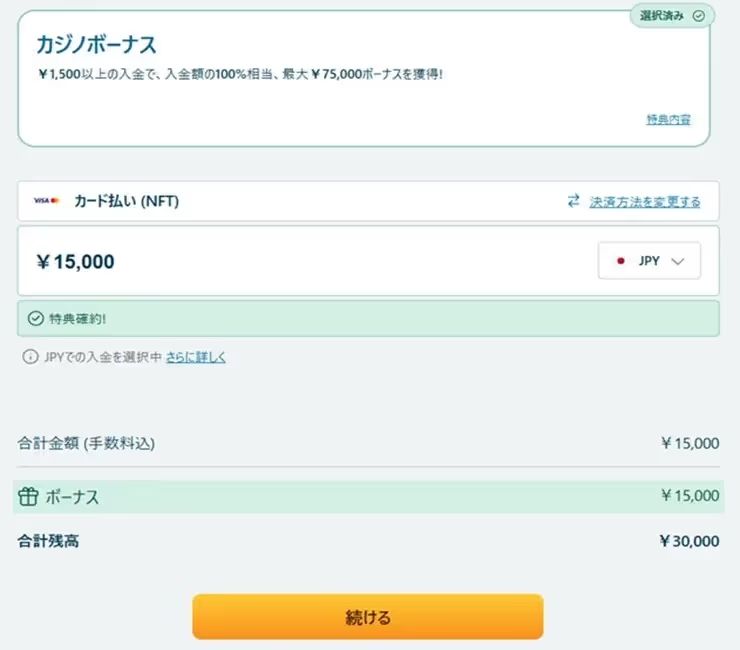Viewport: 740px width, 650px height.
Task: Click the 合計残高 ¥30,000 total amount
Action: click(689, 541)
